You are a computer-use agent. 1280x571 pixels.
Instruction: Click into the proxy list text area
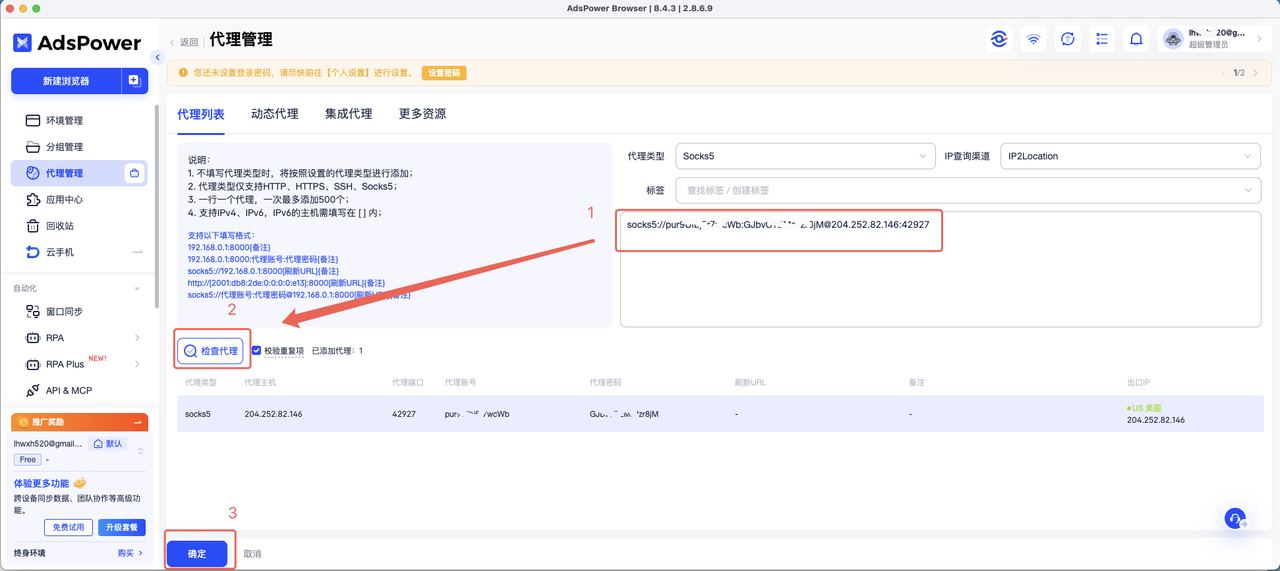click(940, 269)
